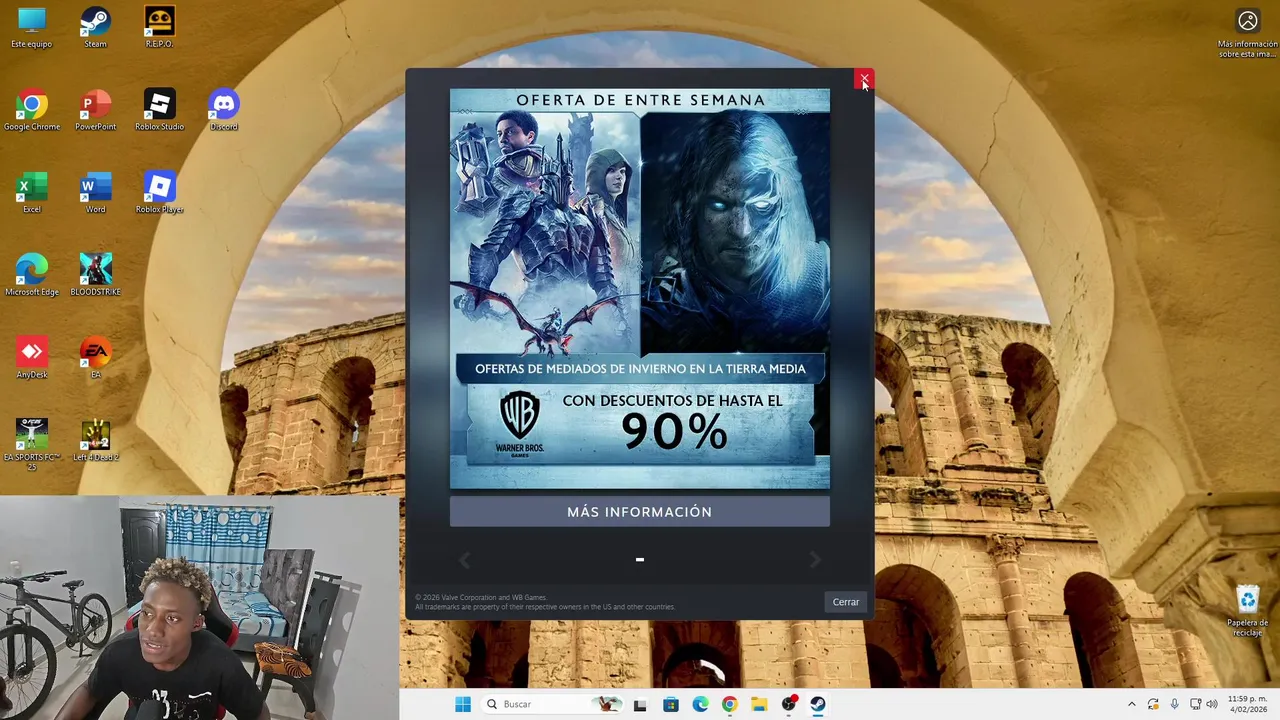Open Microsoft Edge from the taskbar
This screenshot has width=1280, height=720.
(700, 704)
